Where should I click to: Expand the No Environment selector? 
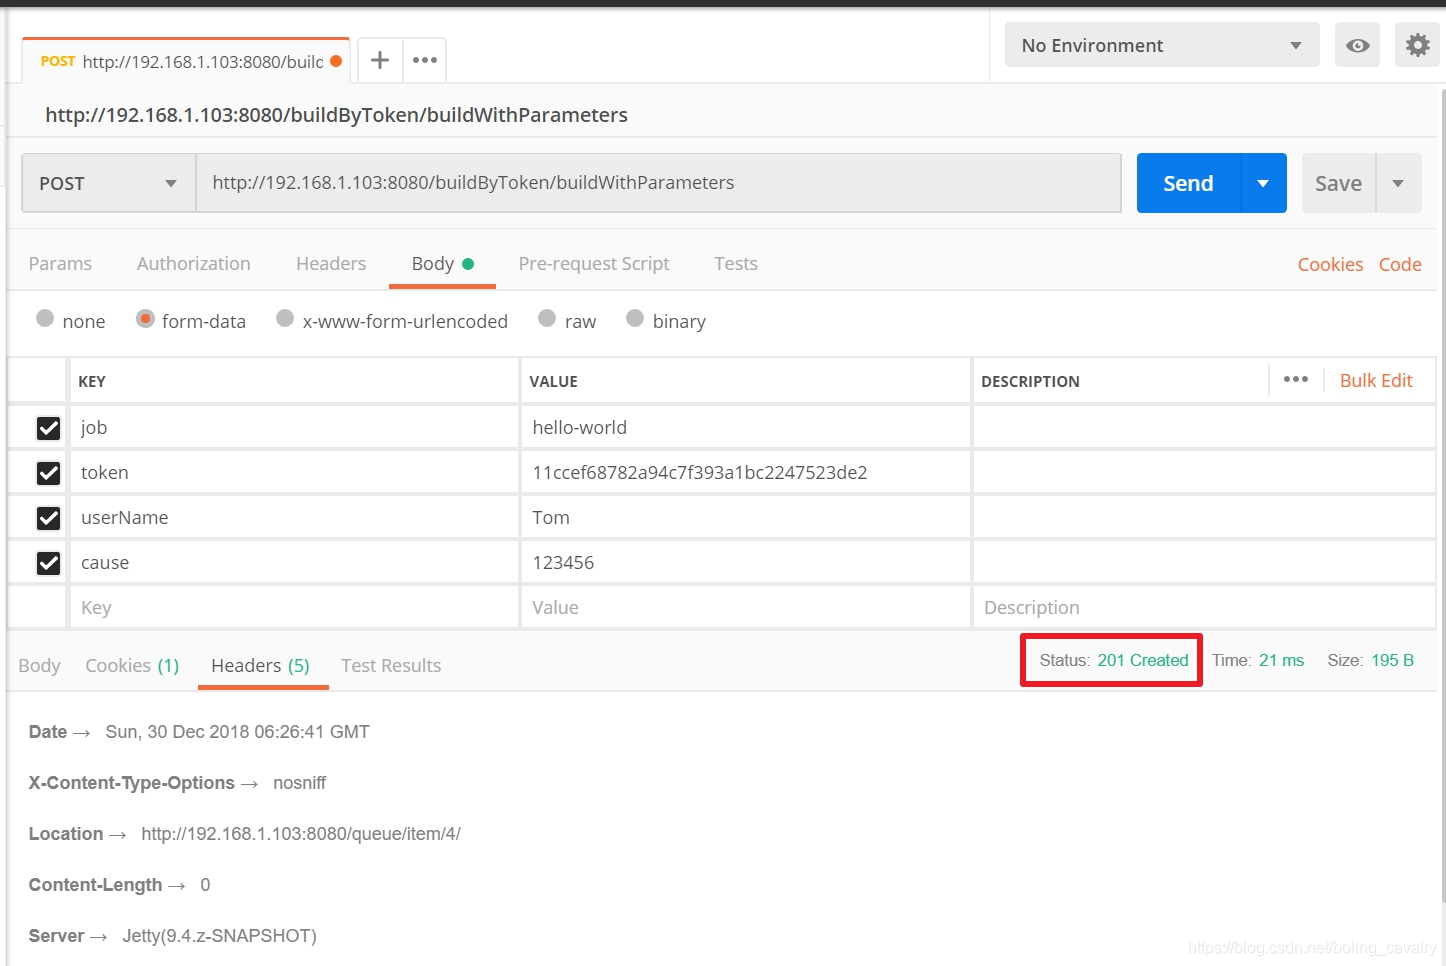point(1161,46)
